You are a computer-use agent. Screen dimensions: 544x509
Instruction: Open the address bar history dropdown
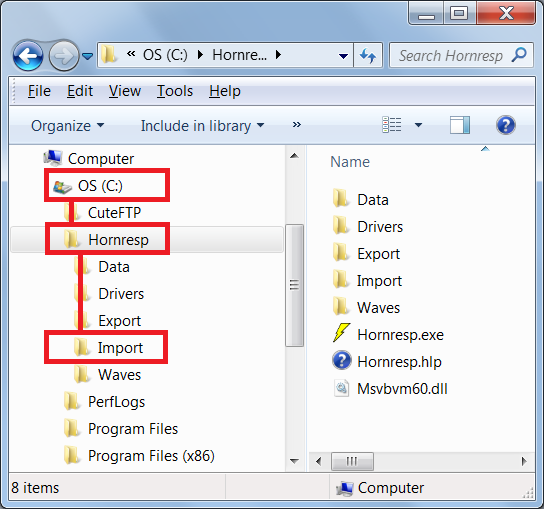tap(343, 56)
